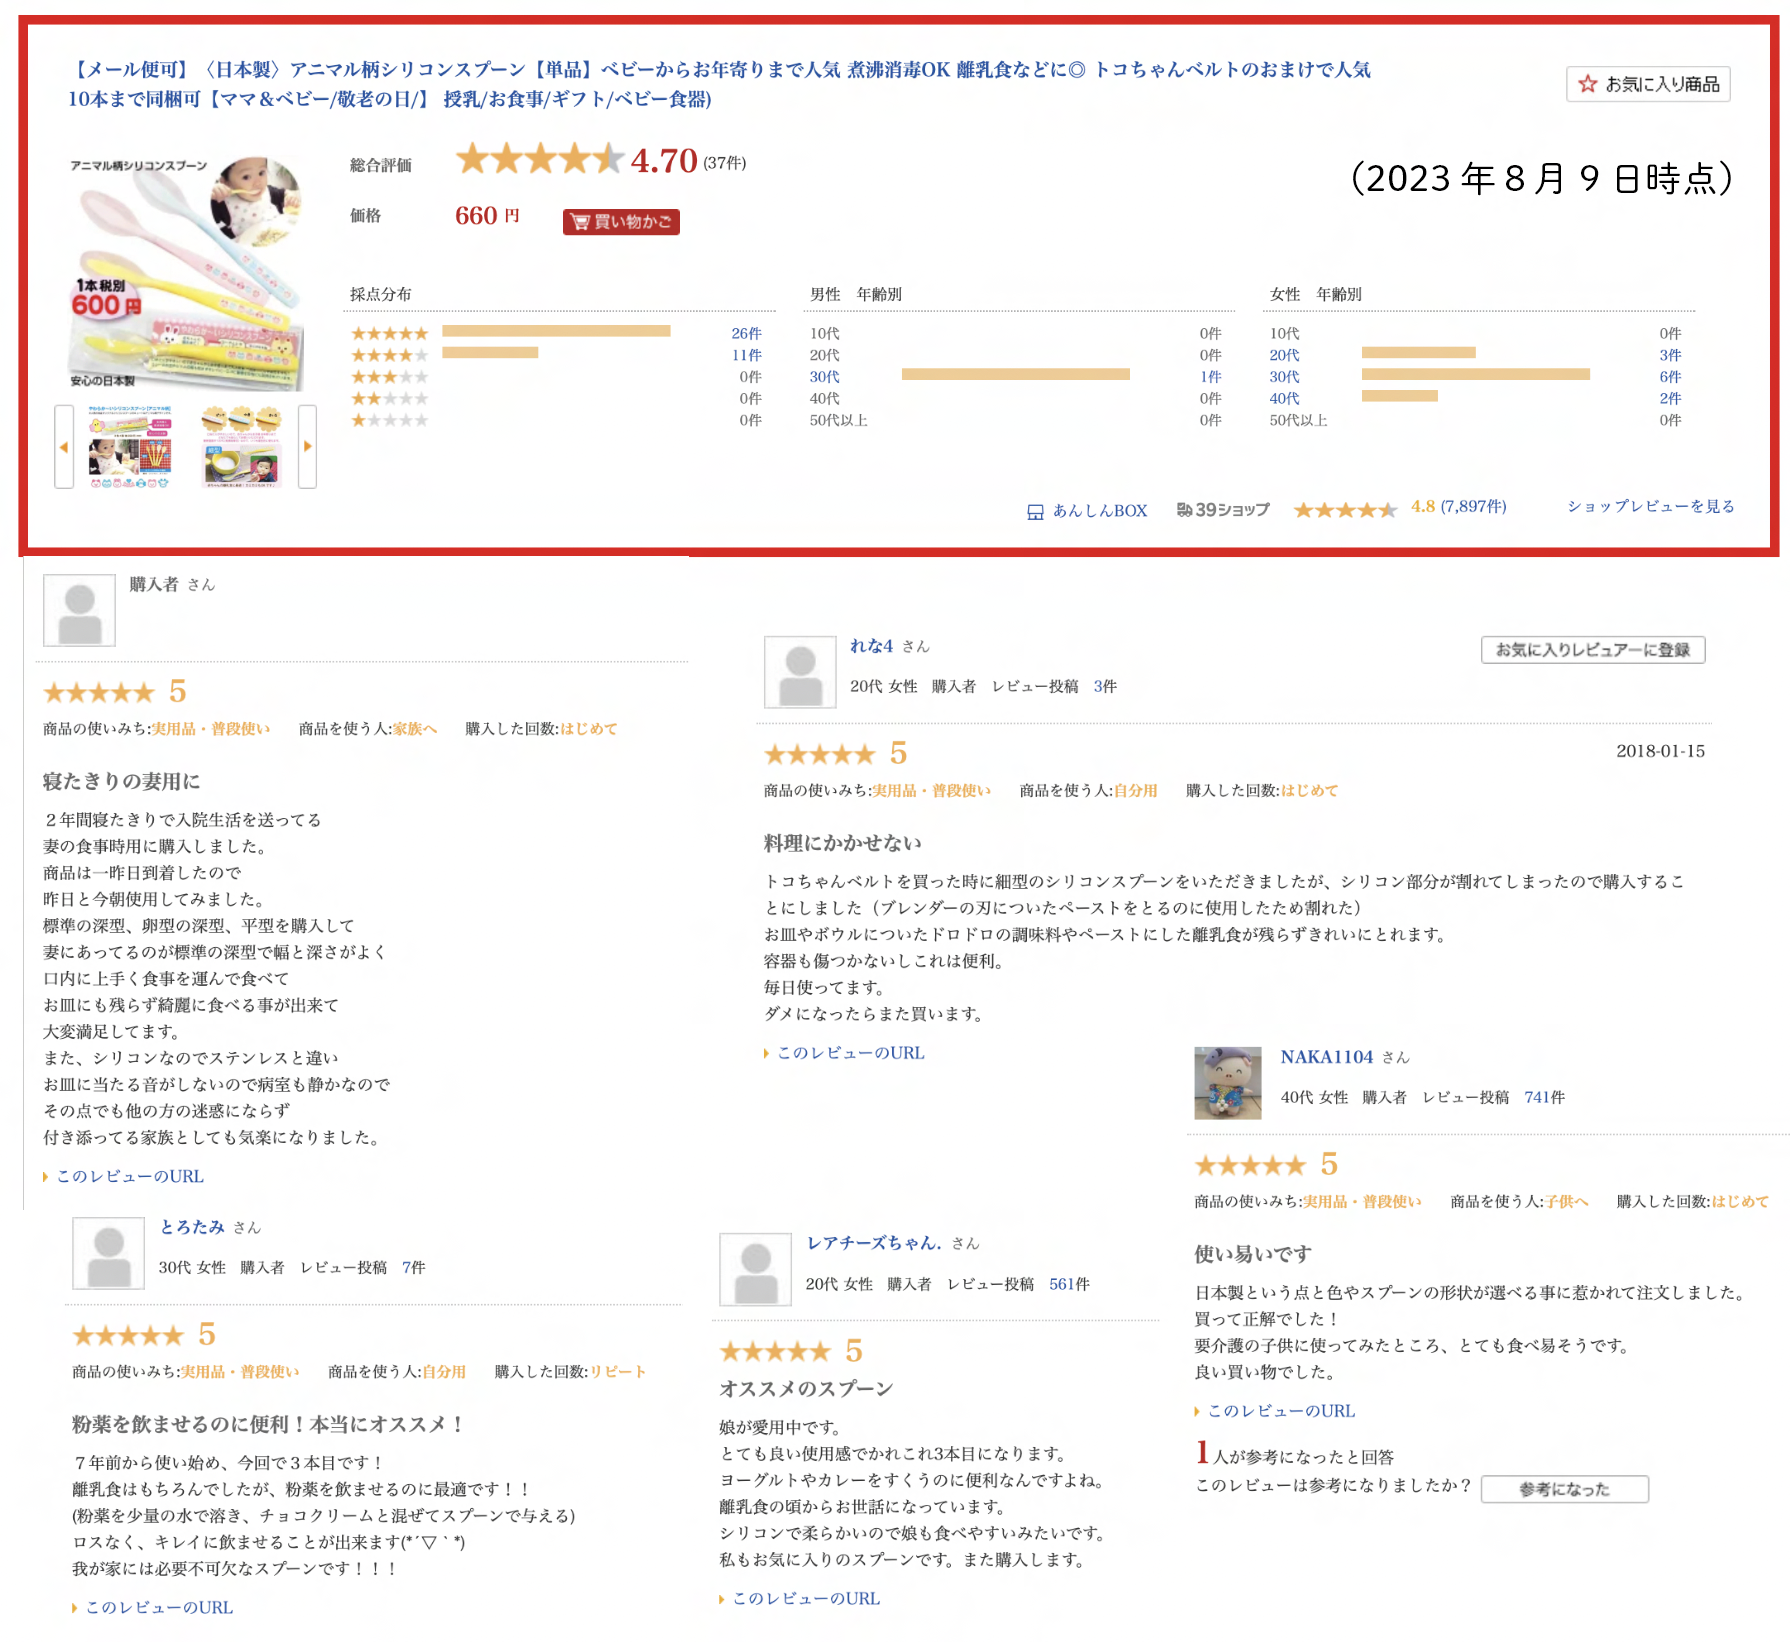
Task: Click とろたみ's gray avatar icon
Action: click(x=109, y=1253)
